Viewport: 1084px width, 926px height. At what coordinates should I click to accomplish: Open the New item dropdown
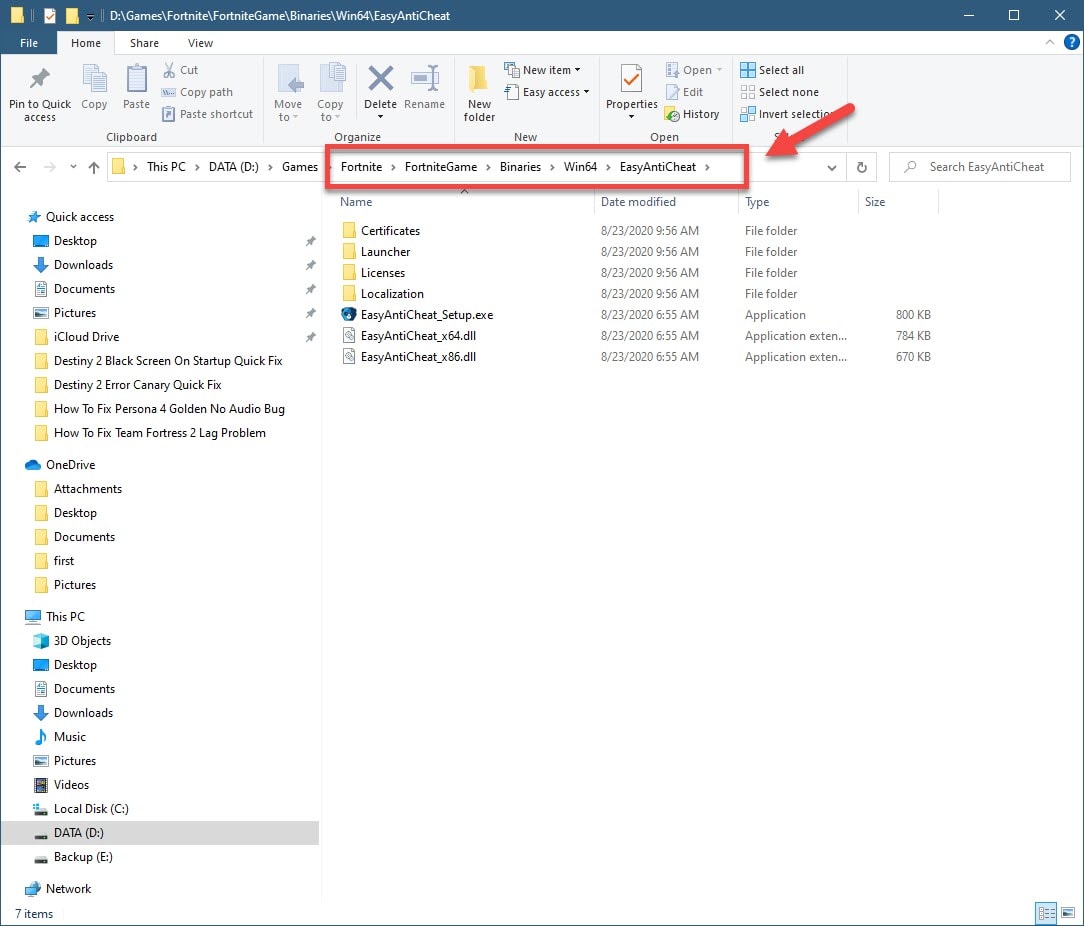click(542, 70)
